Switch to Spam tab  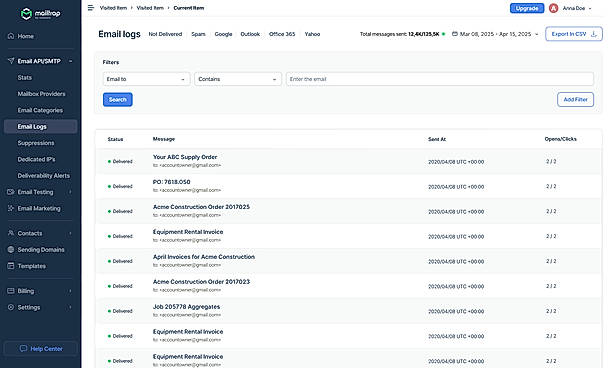click(x=198, y=34)
